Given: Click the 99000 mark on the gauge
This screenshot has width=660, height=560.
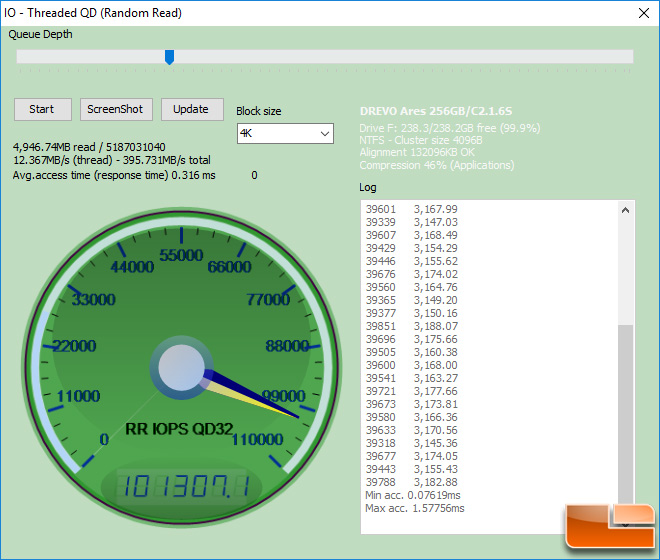Looking at the screenshot, I should pos(284,396).
